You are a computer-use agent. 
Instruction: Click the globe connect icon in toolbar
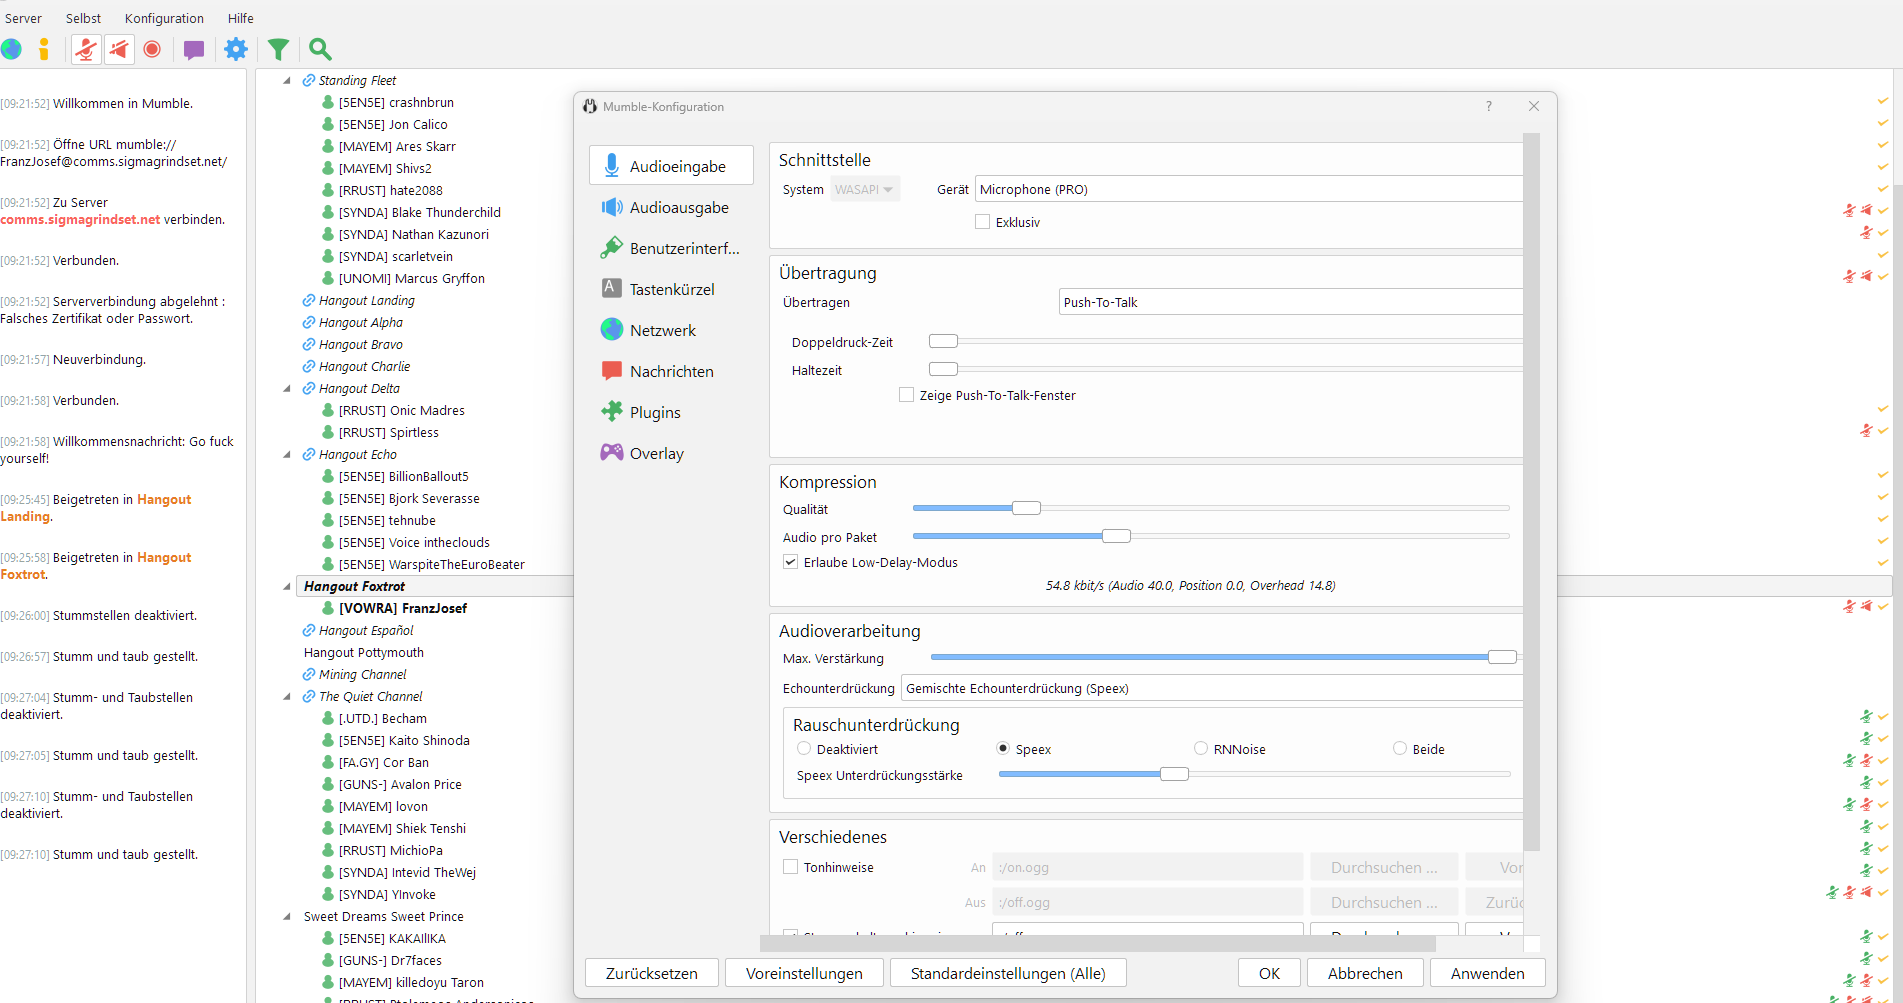pyautogui.click(x=12, y=49)
